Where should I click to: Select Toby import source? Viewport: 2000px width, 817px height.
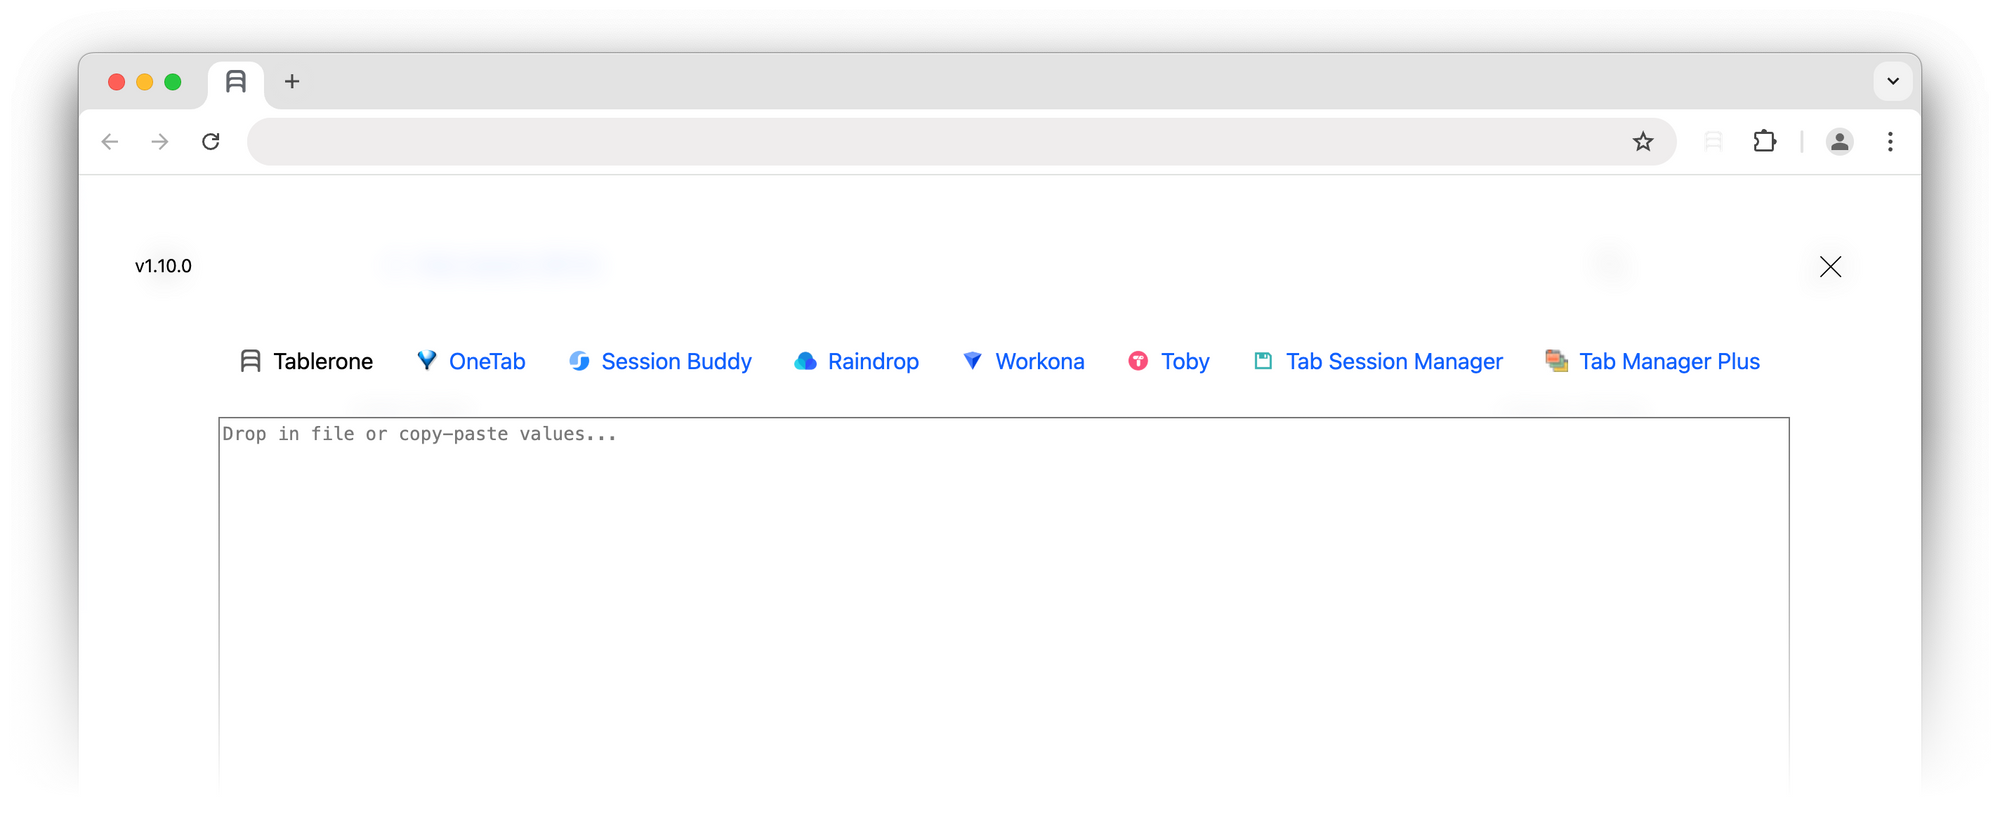tap(1168, 361)
